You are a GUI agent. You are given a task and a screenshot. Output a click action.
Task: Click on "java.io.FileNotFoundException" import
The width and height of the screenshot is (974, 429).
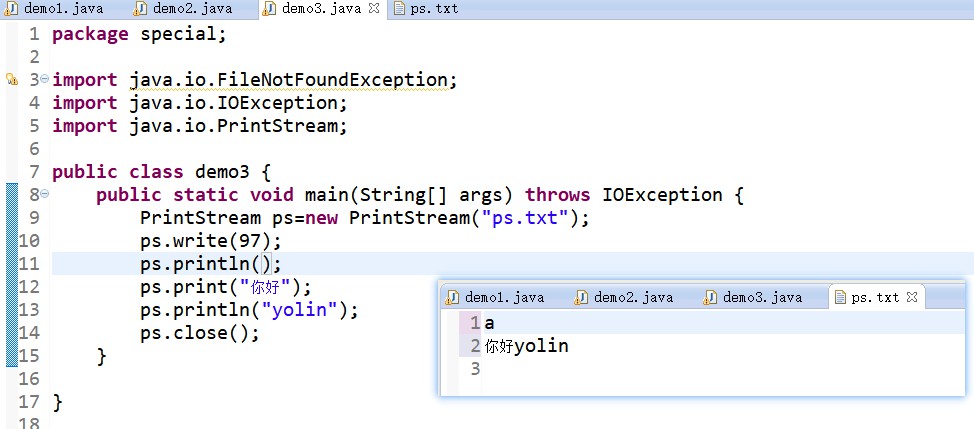tap(289, 80)
